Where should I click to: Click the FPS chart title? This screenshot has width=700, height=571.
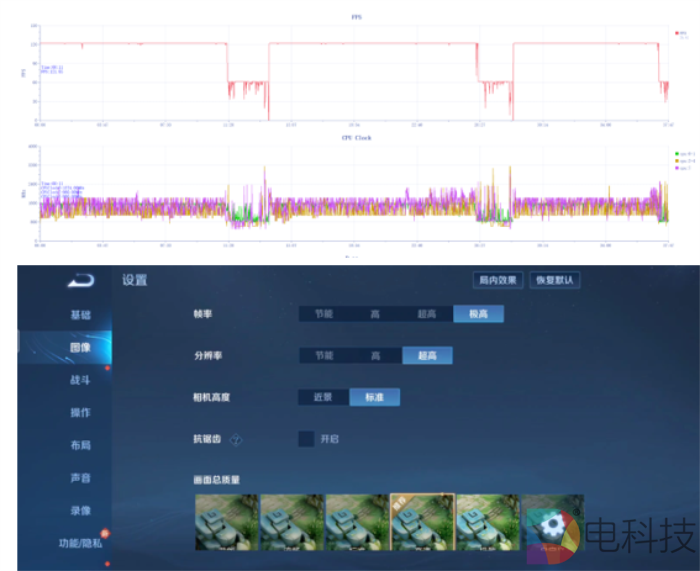tap(356, 17)
